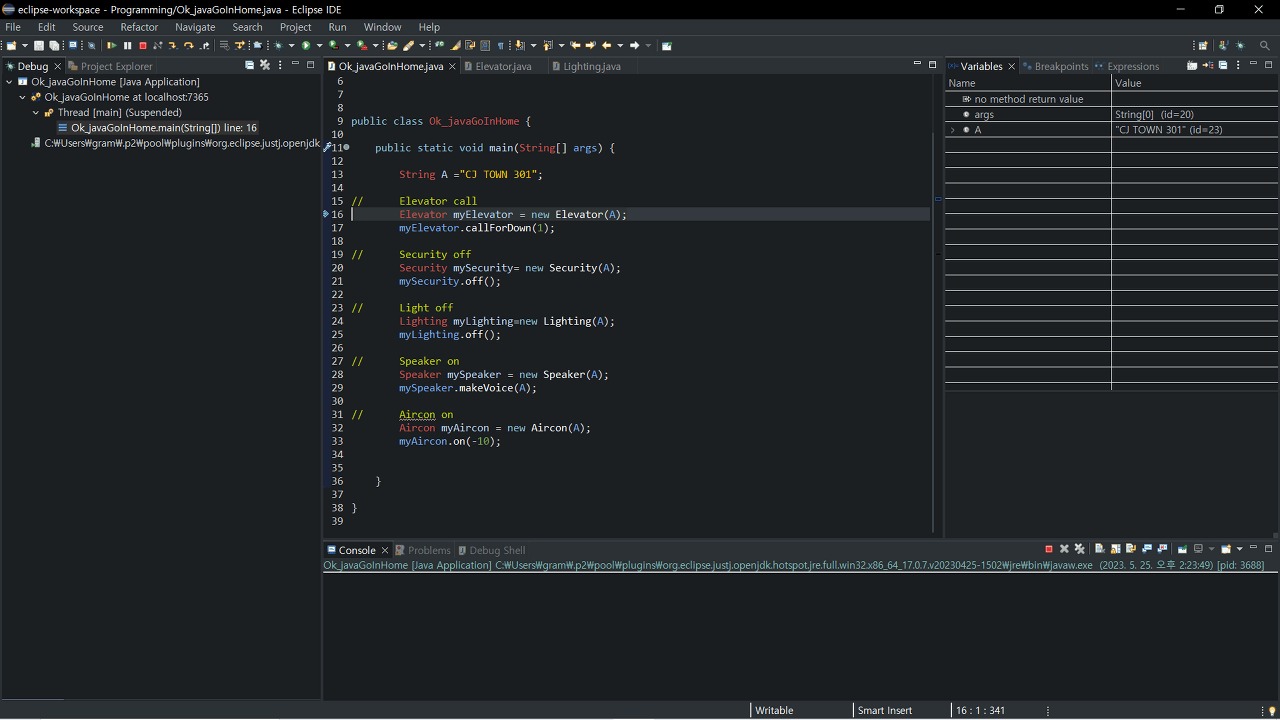This screenshot has width=1280, height=720.
Task: Click Collapse All in Variables view
Action: (1223, 66)
